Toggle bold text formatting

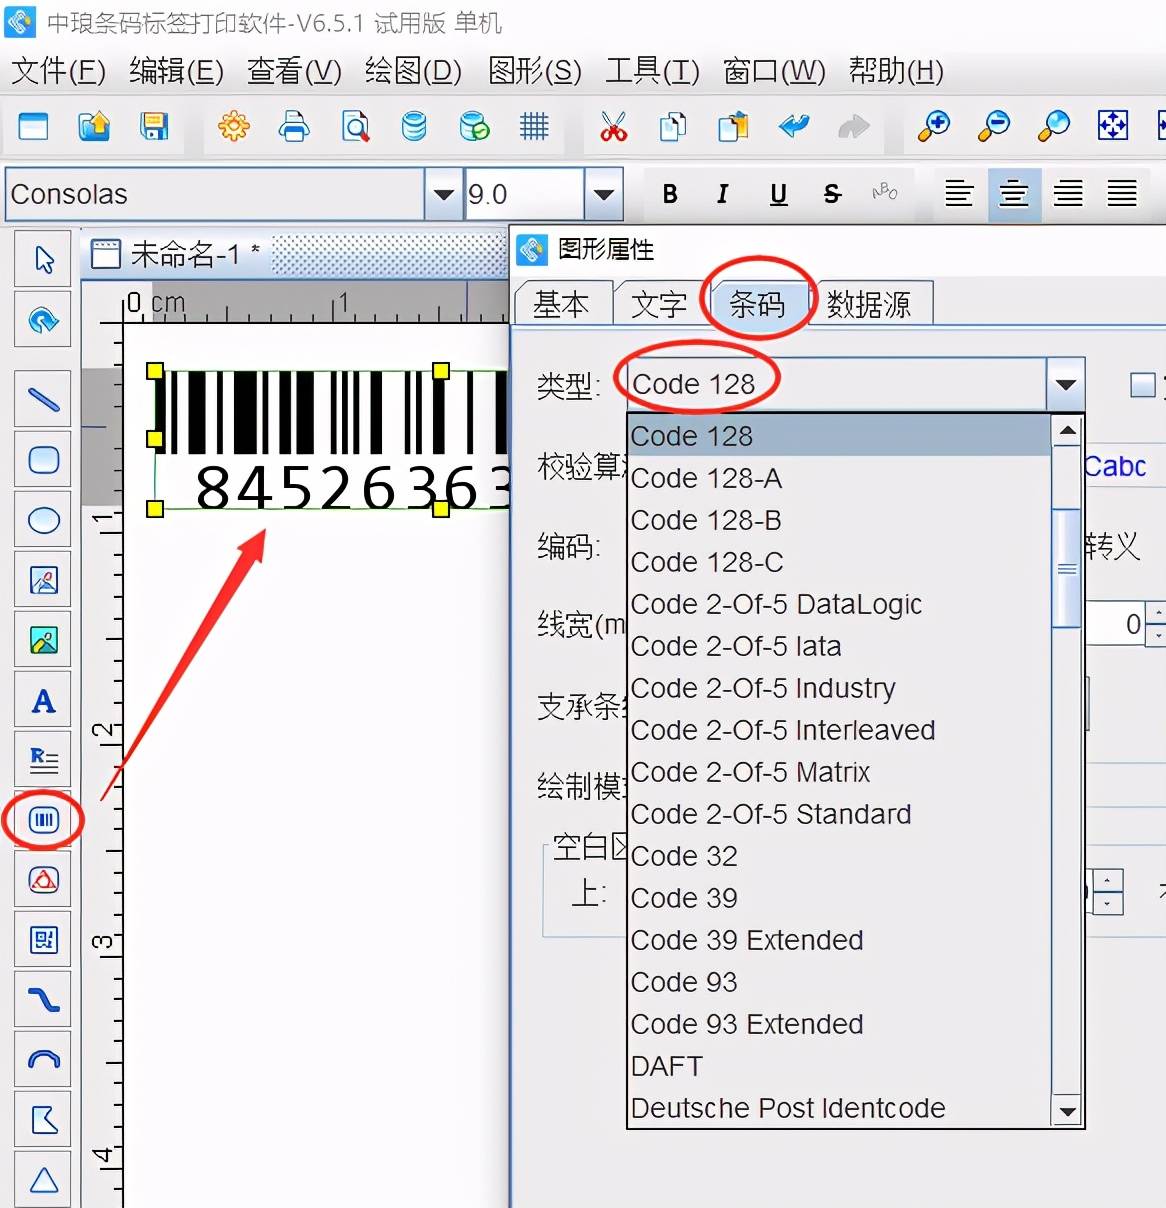point(670,194)
